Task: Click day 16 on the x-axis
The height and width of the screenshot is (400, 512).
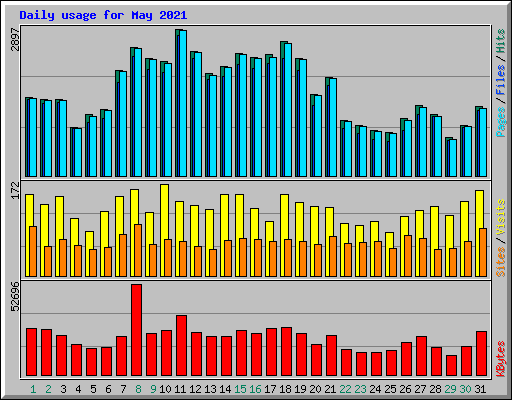Action: pyautogui.click(x=255, y=389)
